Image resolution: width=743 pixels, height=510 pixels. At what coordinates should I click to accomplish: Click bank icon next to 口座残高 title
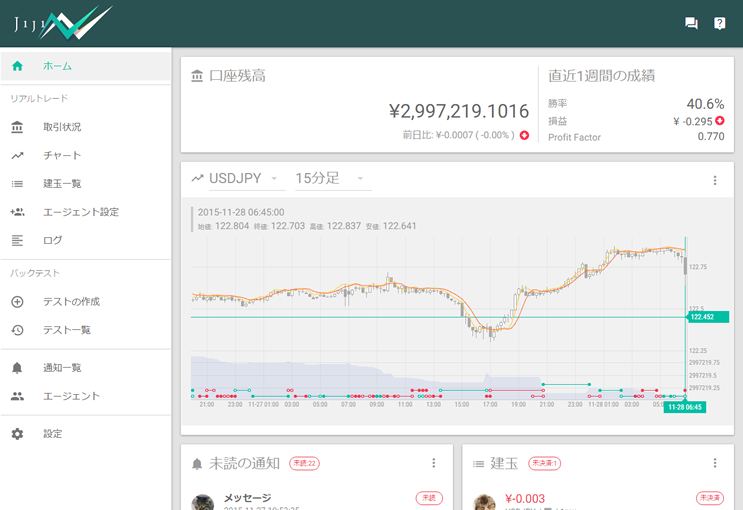197,76
